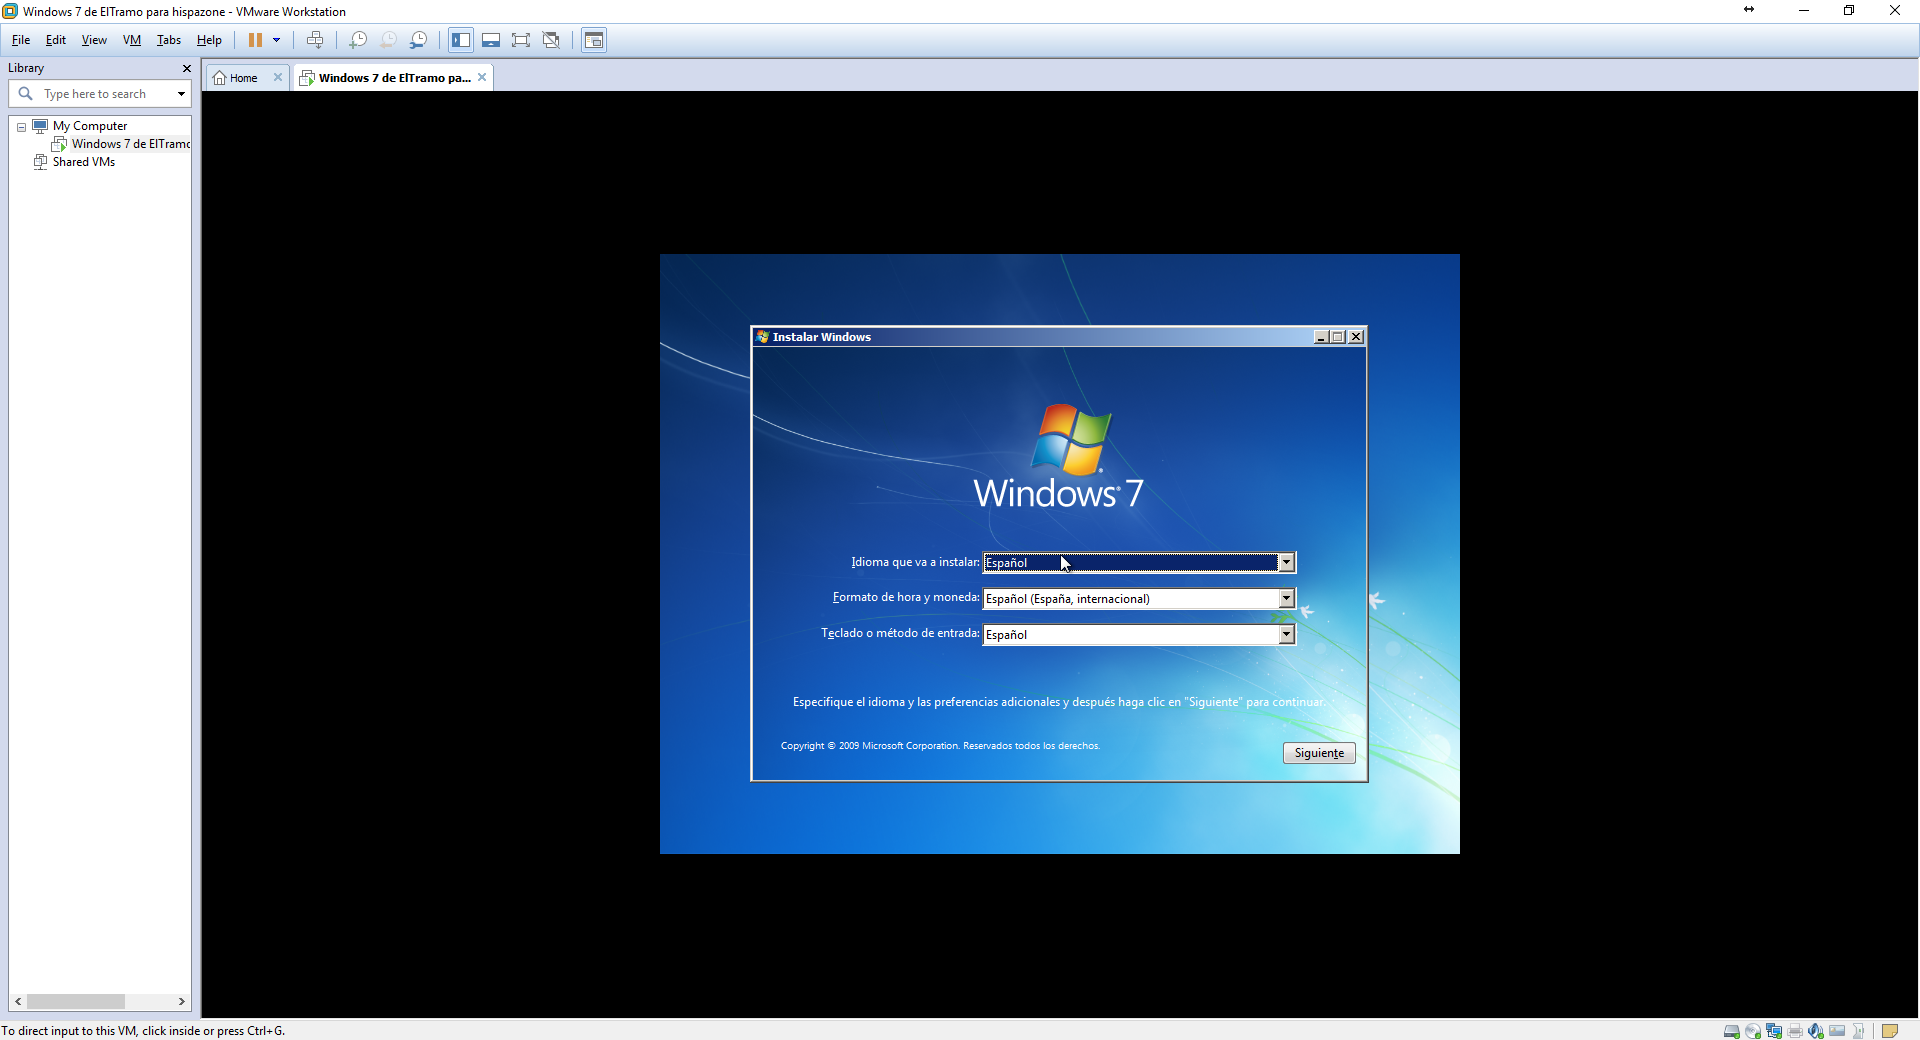The width and height of the screenshot is (1920, 1040).
Task: Open the File menu
Action: click(x=21, y=40)
